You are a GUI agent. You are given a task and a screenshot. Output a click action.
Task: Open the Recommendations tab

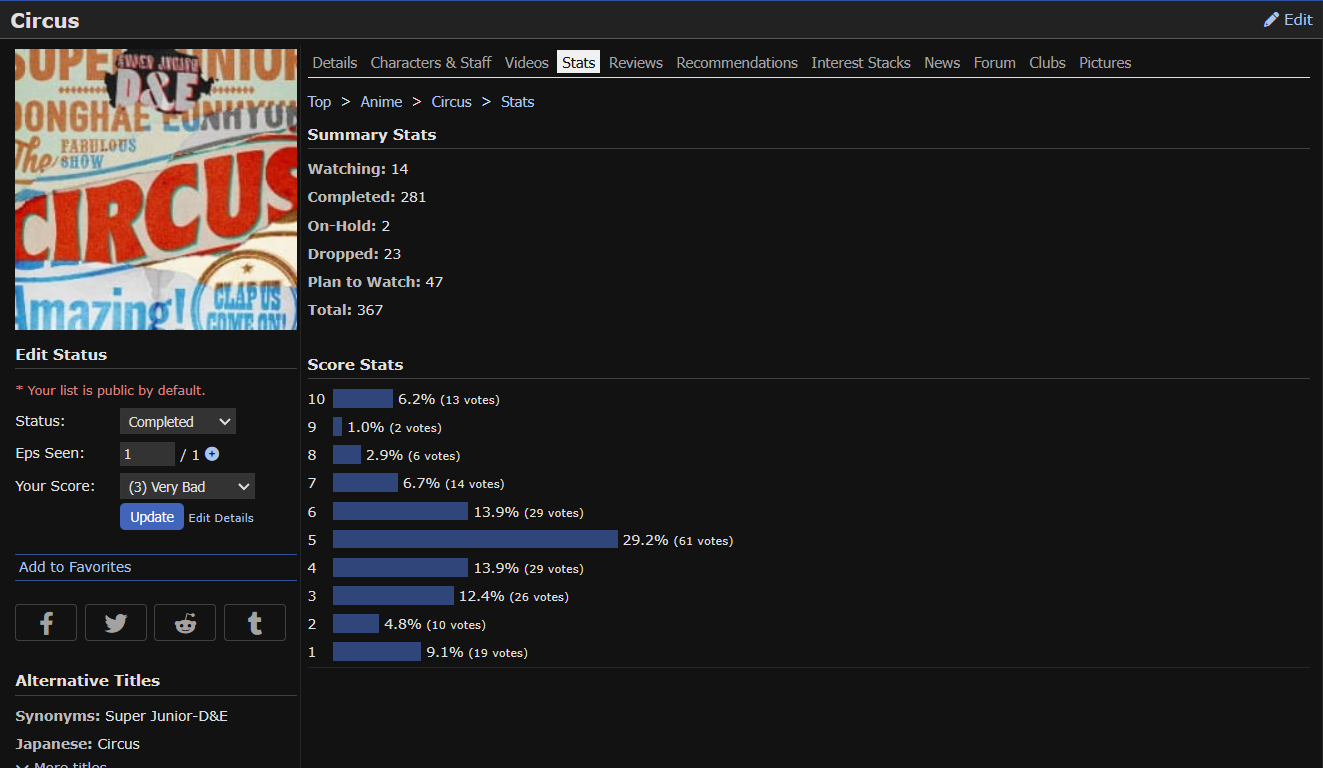click(737, 62)
